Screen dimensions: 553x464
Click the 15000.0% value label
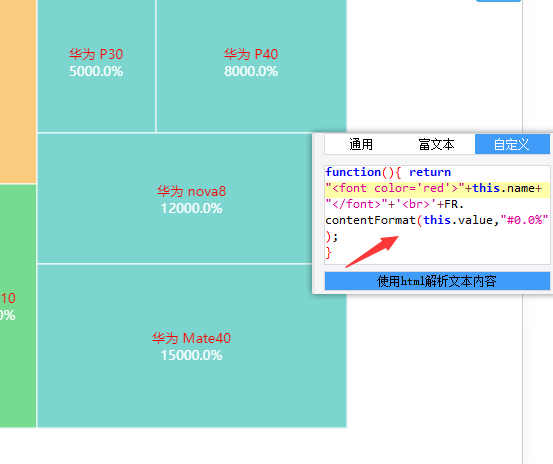tap(192, 355)
